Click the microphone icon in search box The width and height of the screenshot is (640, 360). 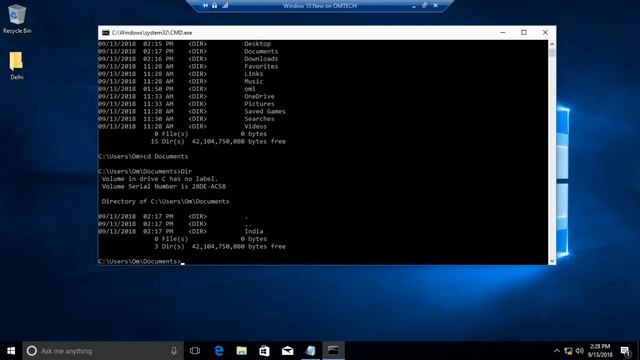pyautogui.click(x=174, y=351)
